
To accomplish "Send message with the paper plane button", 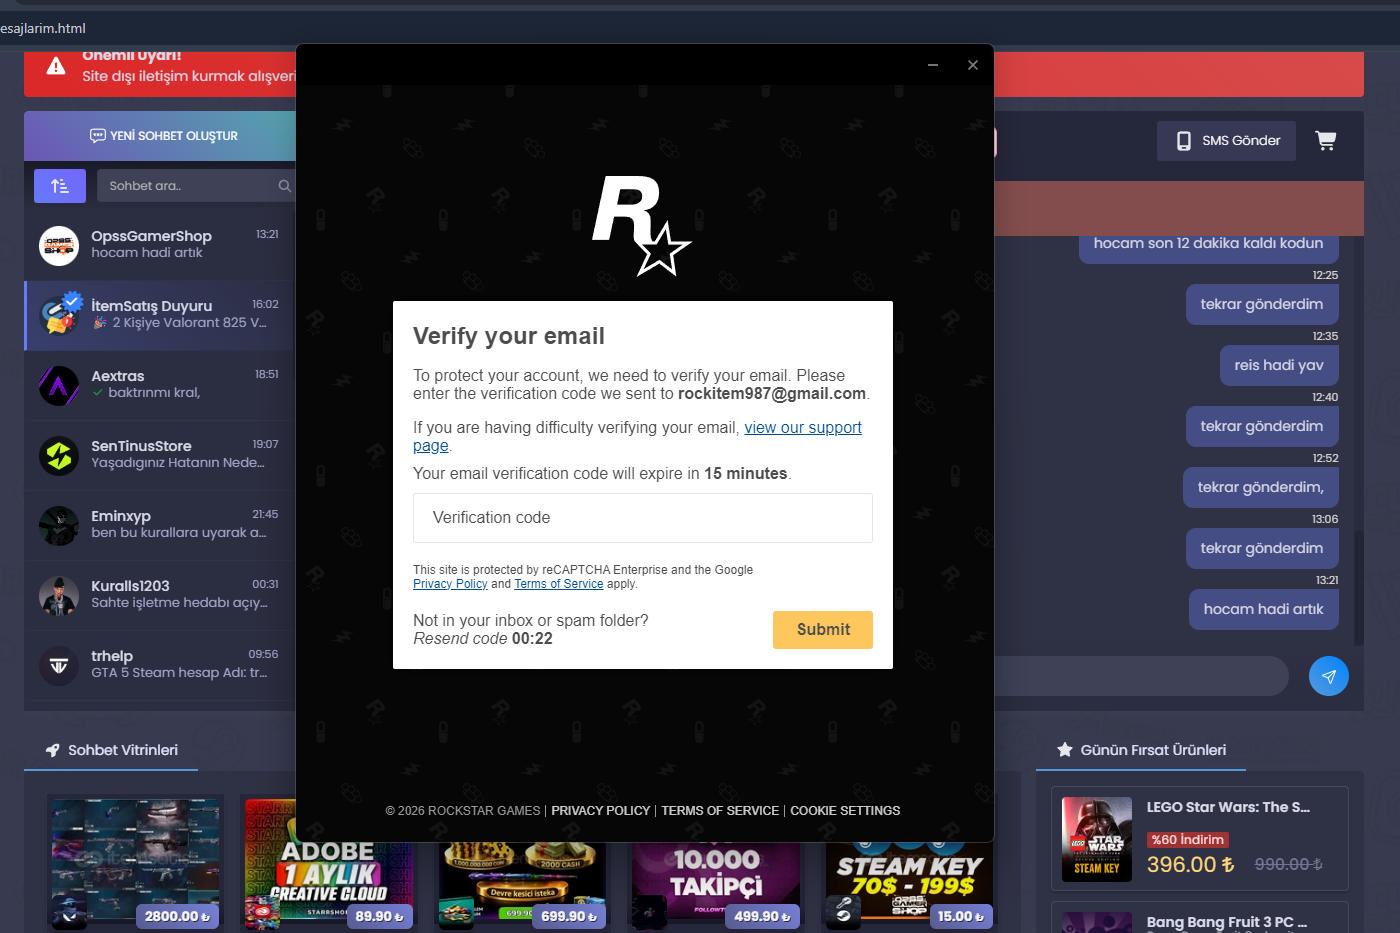I will tap(1329, 676).
